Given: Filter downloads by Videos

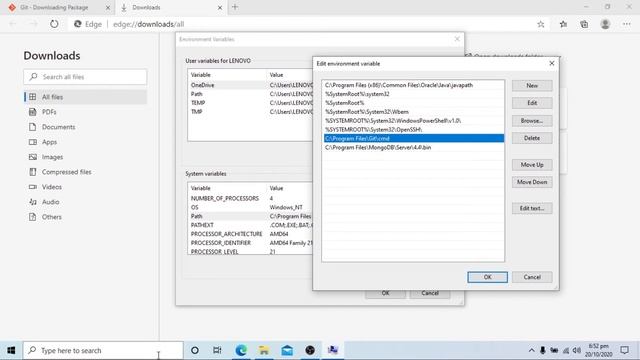Looking at the screenshot, I should 85,187.
